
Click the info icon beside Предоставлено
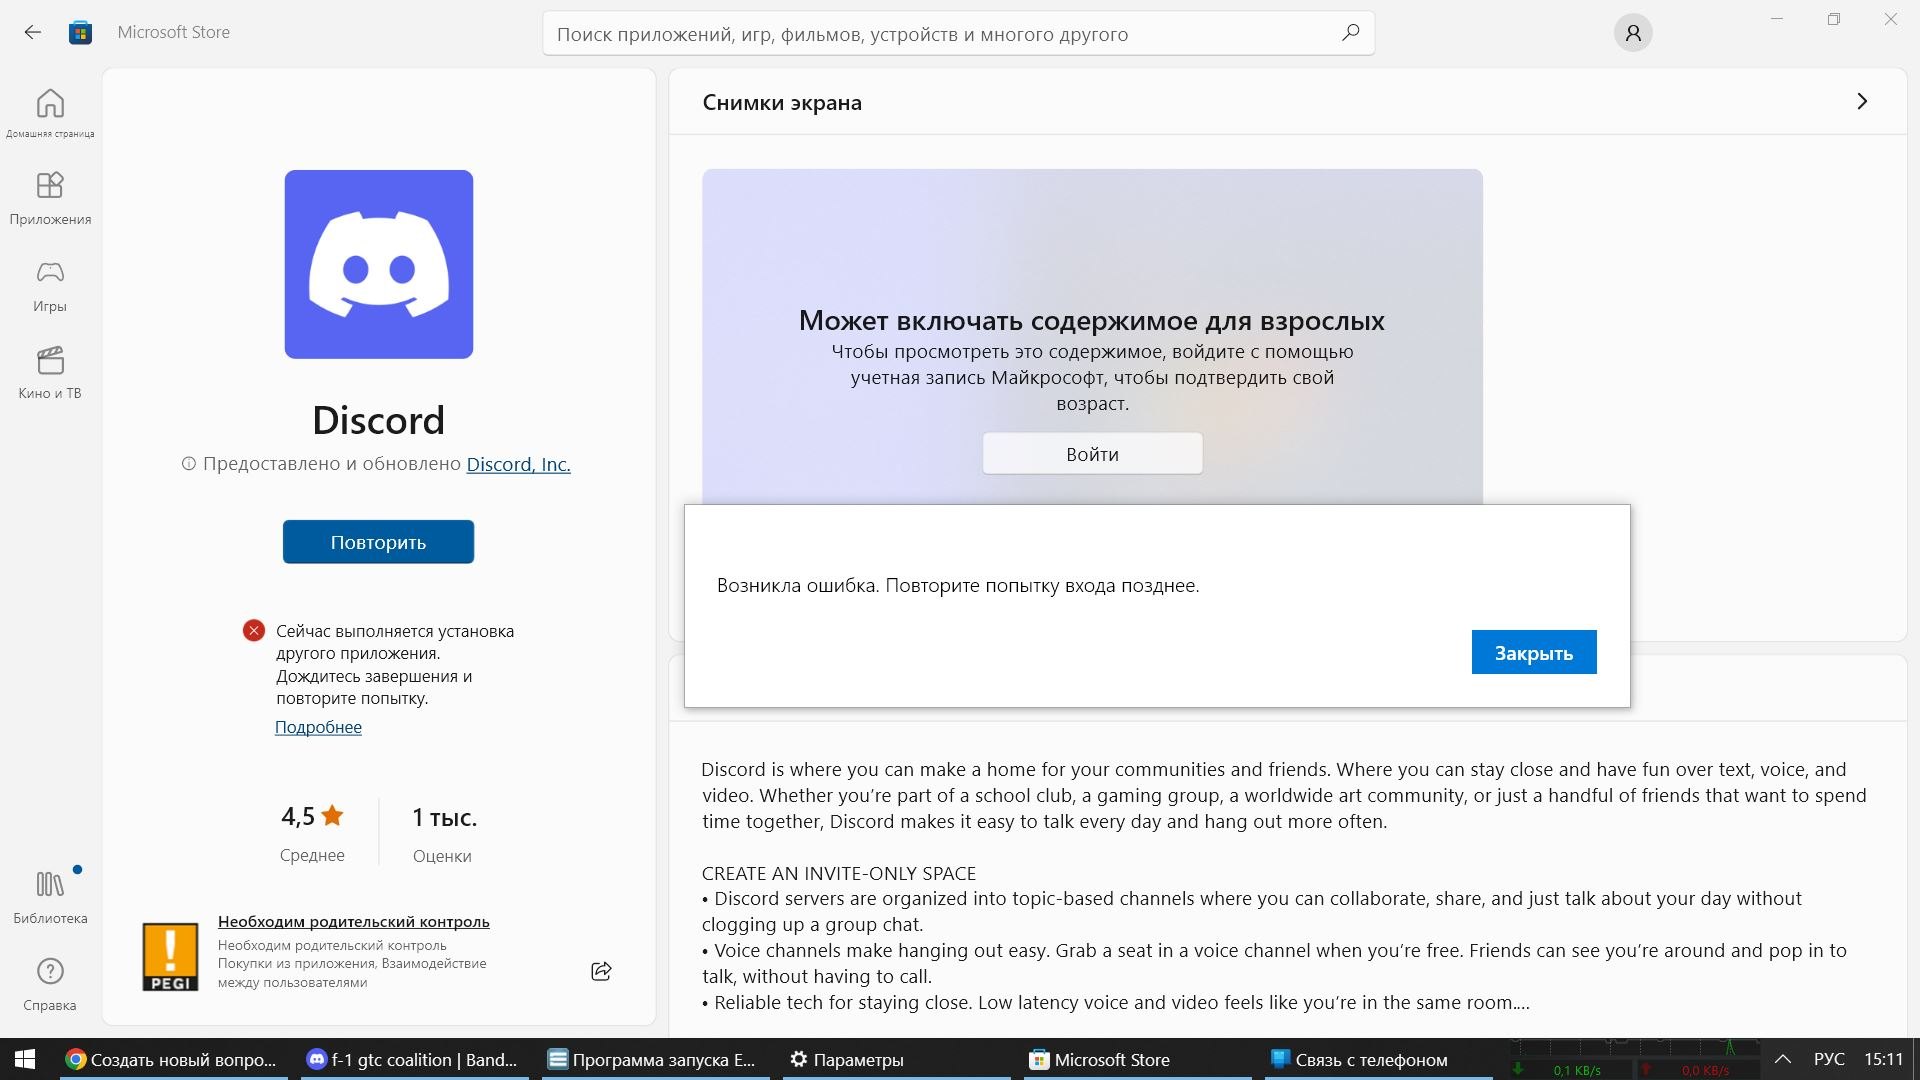tap(188, 464)
